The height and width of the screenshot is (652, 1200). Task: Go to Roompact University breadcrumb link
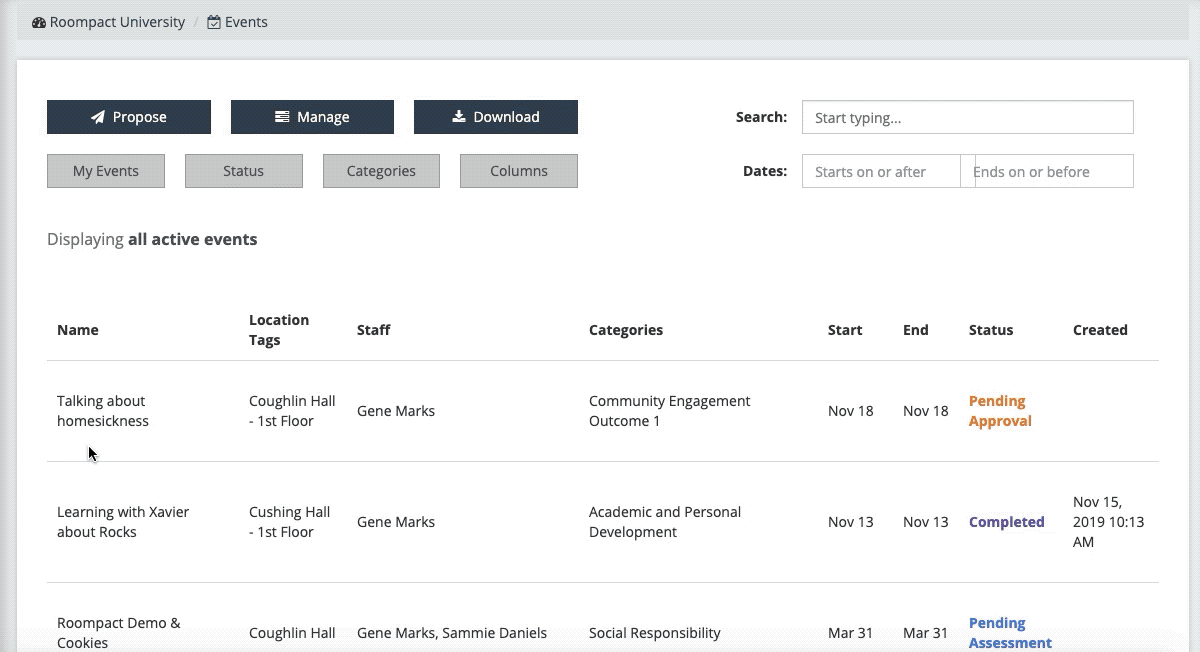(117, 22)
